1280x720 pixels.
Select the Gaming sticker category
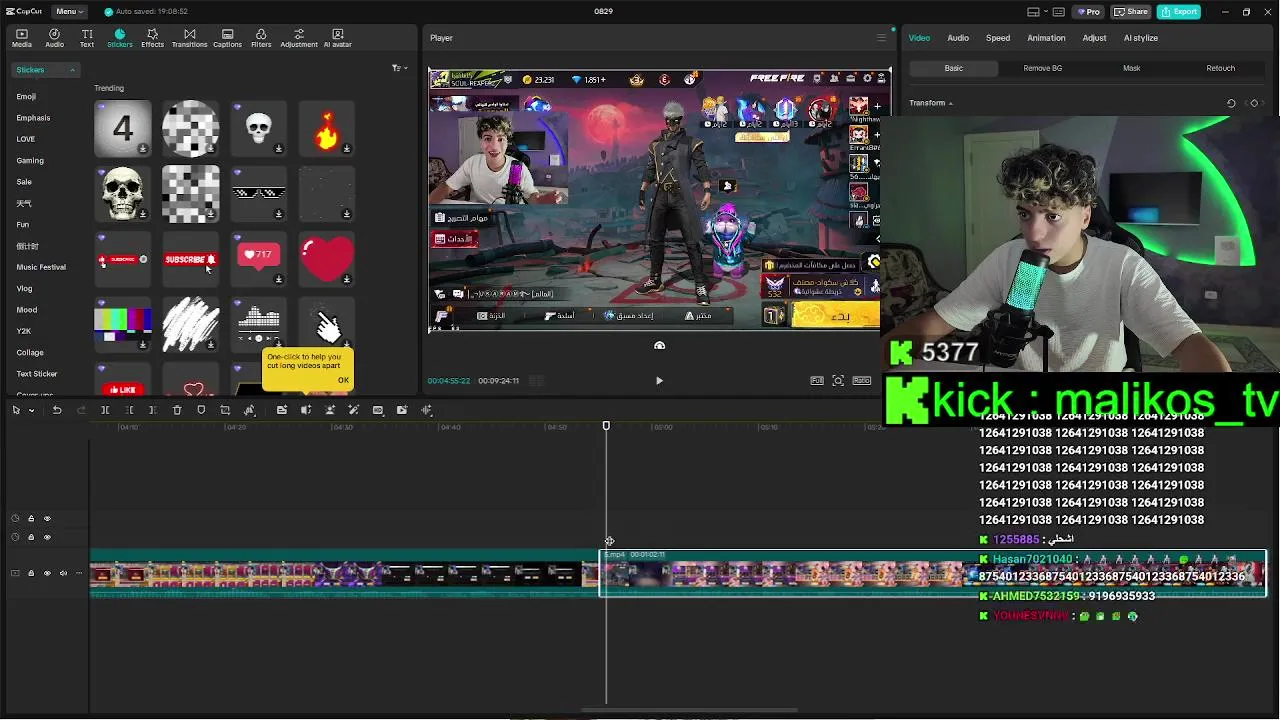pyautogui.click(x=30, y=160)
